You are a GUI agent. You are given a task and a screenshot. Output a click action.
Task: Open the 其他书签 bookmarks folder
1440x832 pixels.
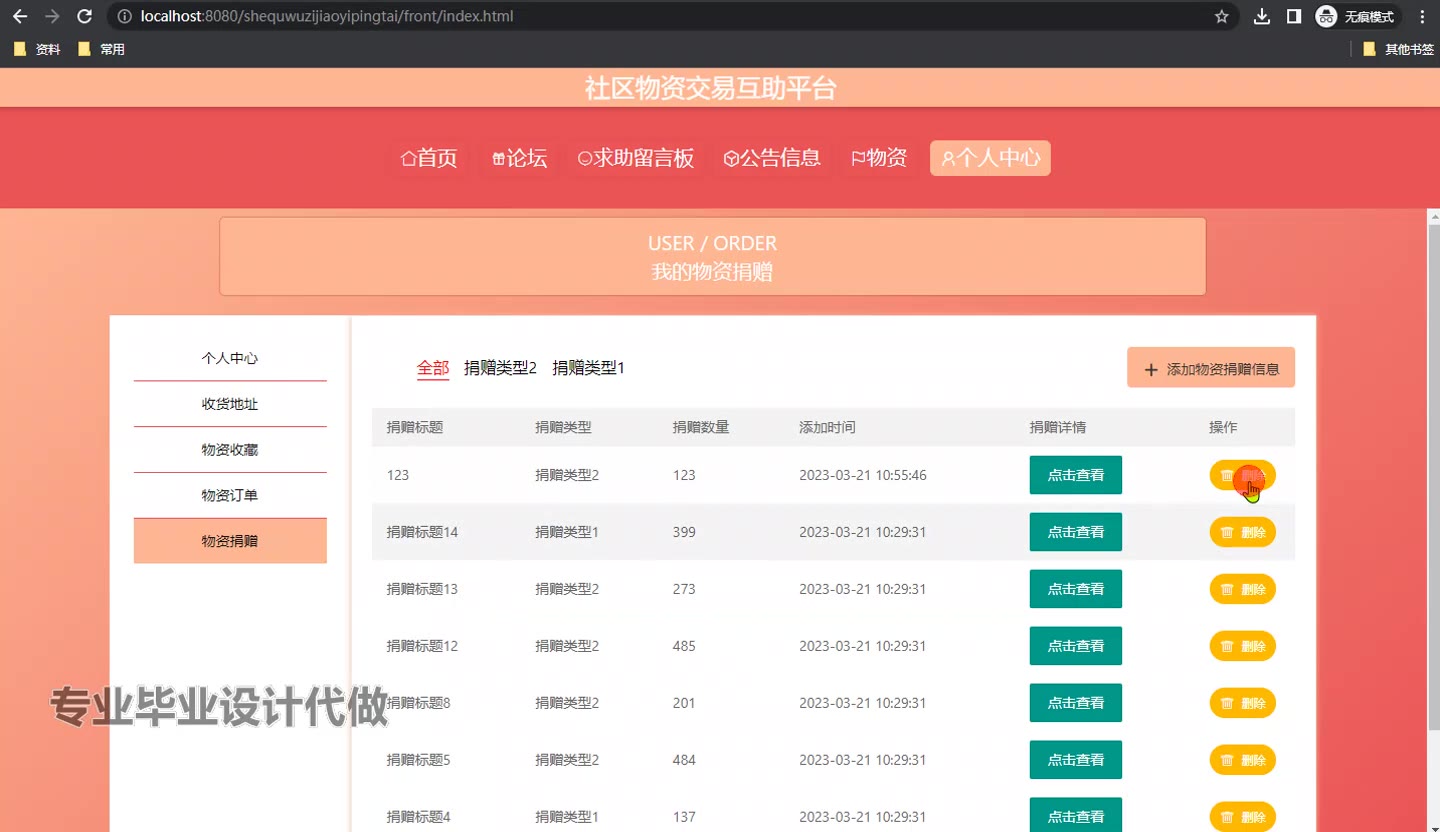(1398, 49)
